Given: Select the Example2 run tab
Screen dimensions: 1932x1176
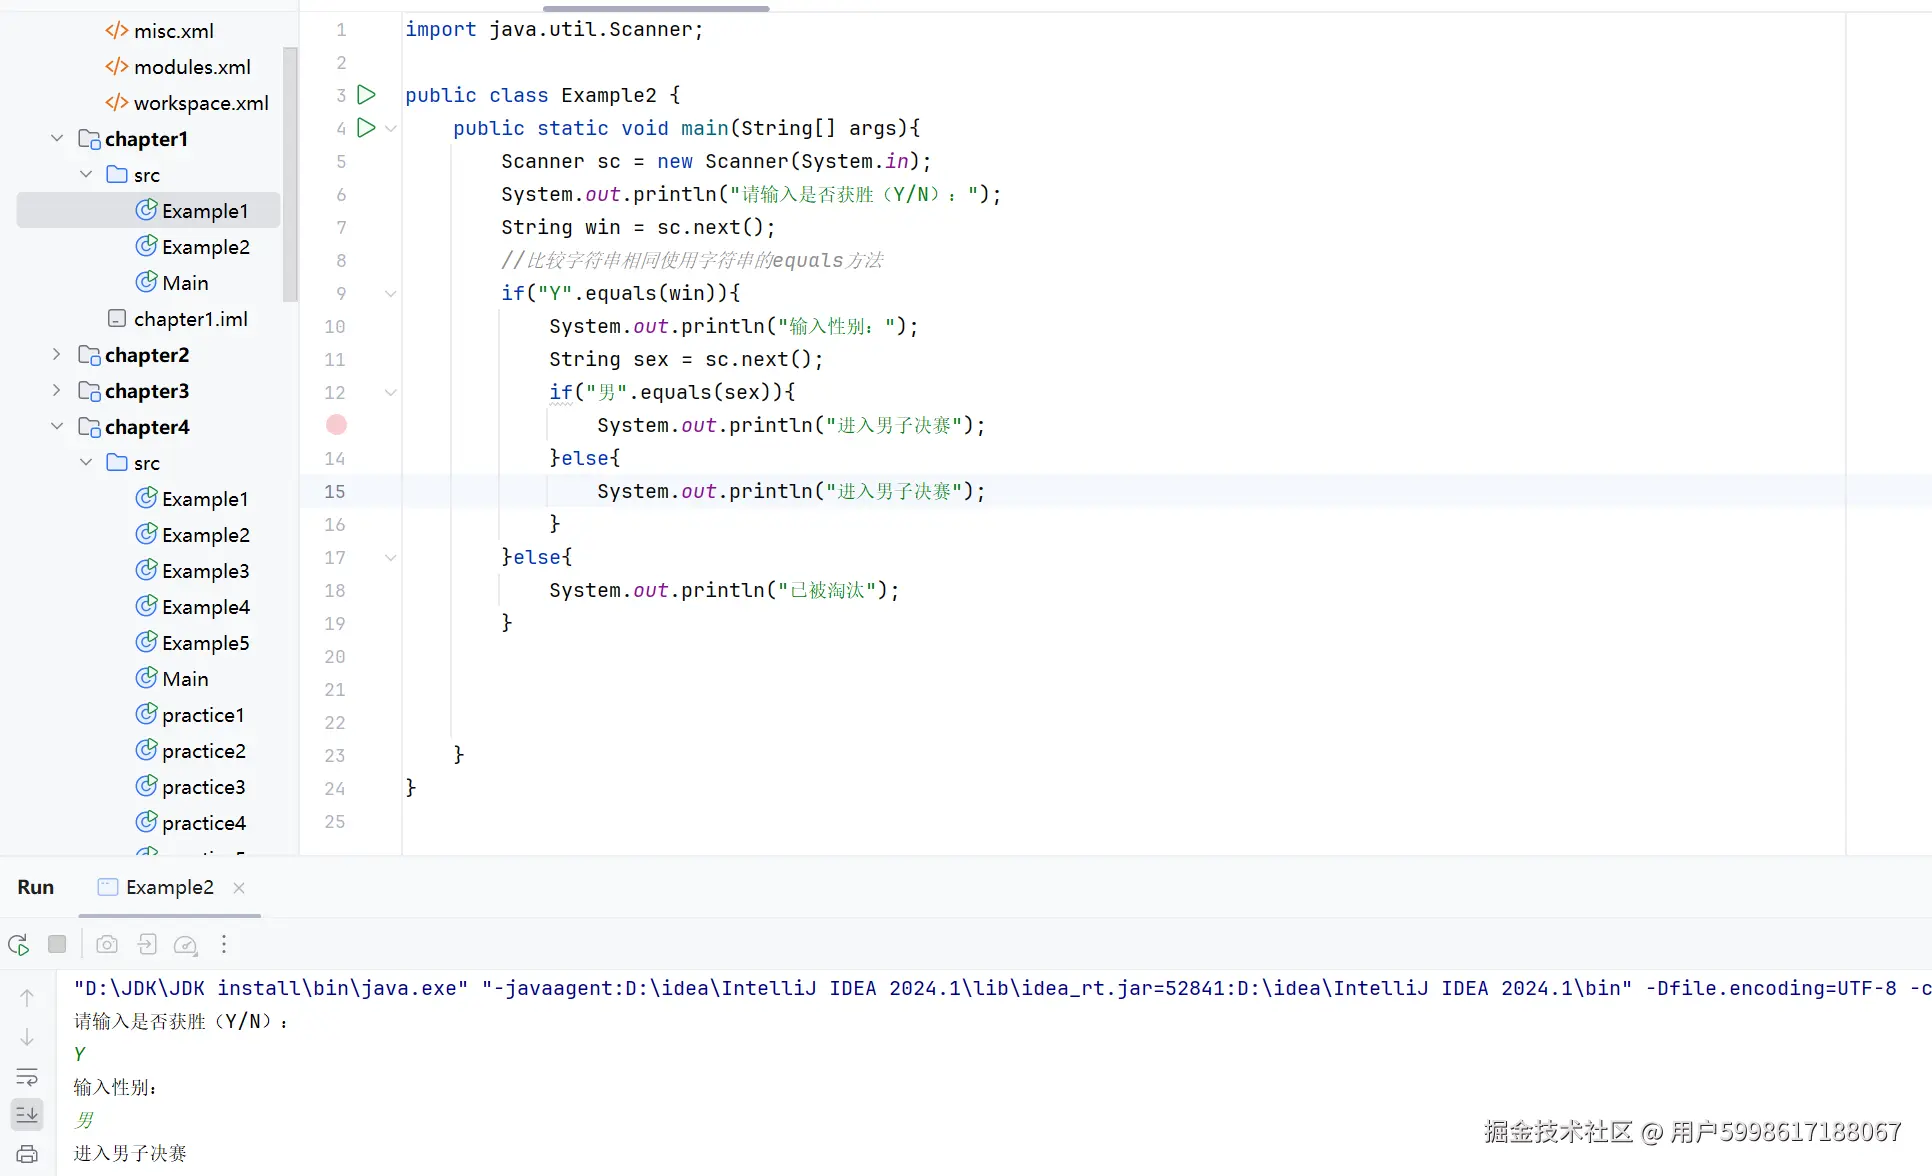Looking at the screenshot, I should pyautogui.click(x=169, y=888).
